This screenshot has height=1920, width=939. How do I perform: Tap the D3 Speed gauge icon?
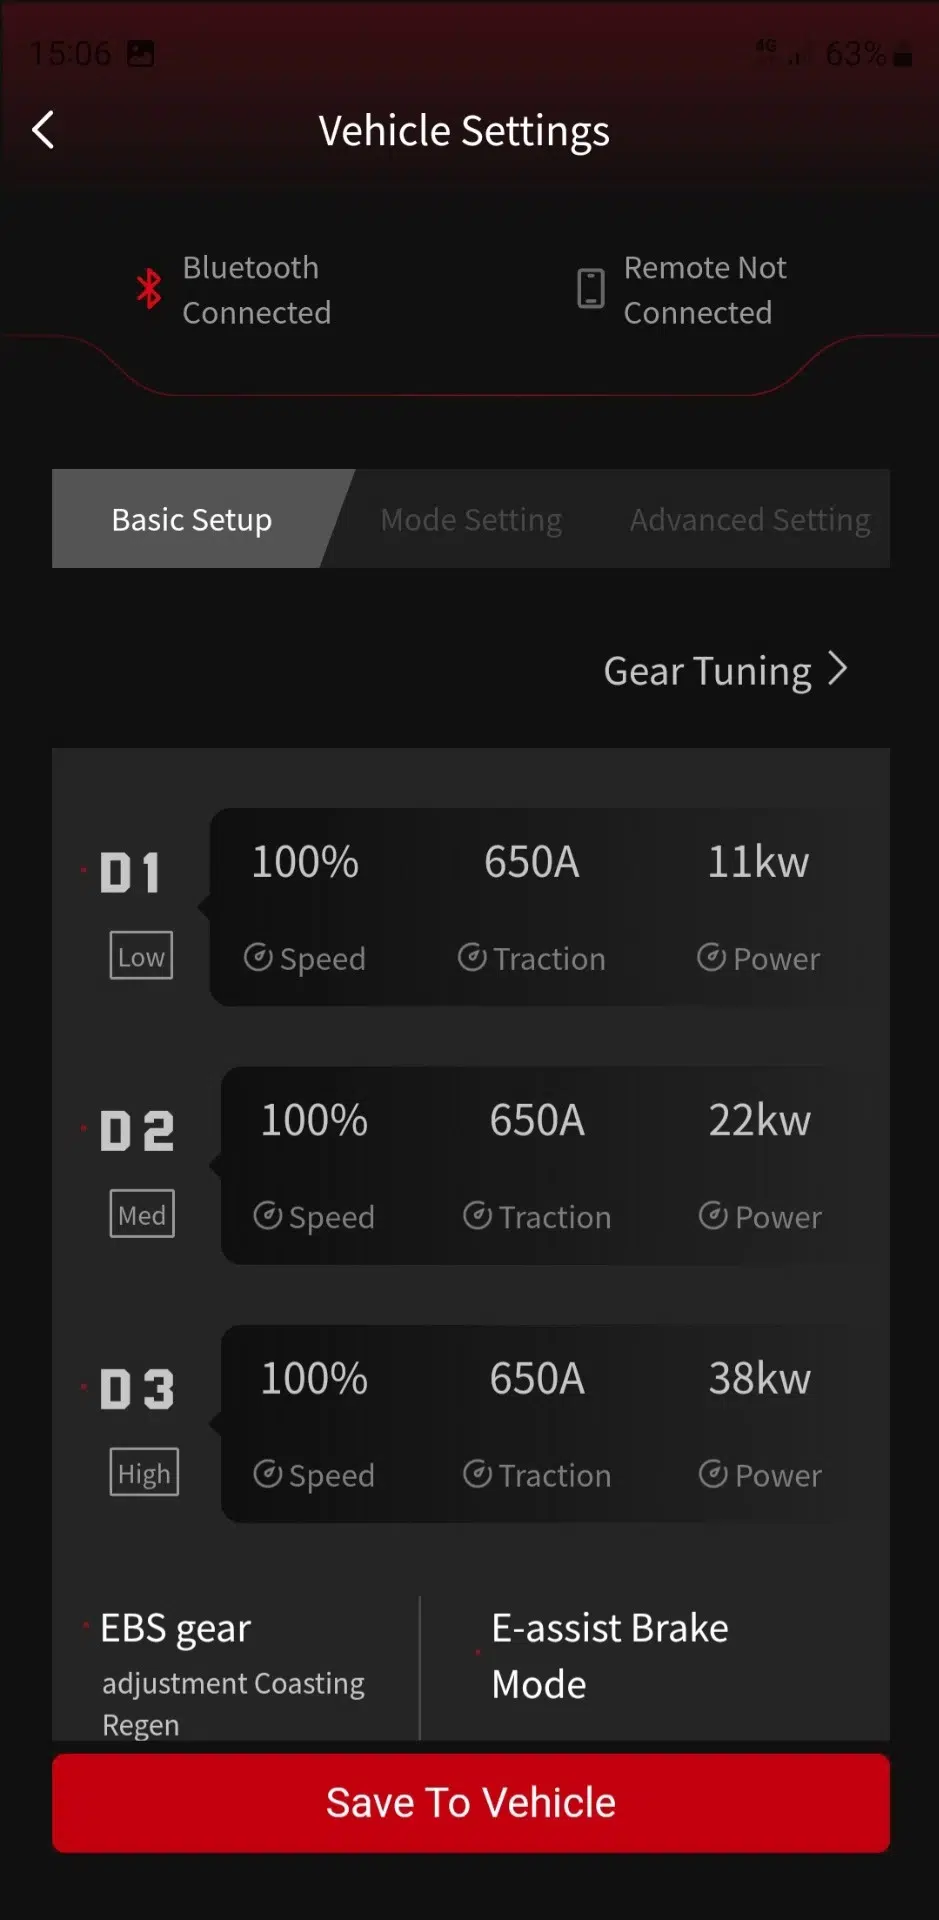click(268, 1474)
